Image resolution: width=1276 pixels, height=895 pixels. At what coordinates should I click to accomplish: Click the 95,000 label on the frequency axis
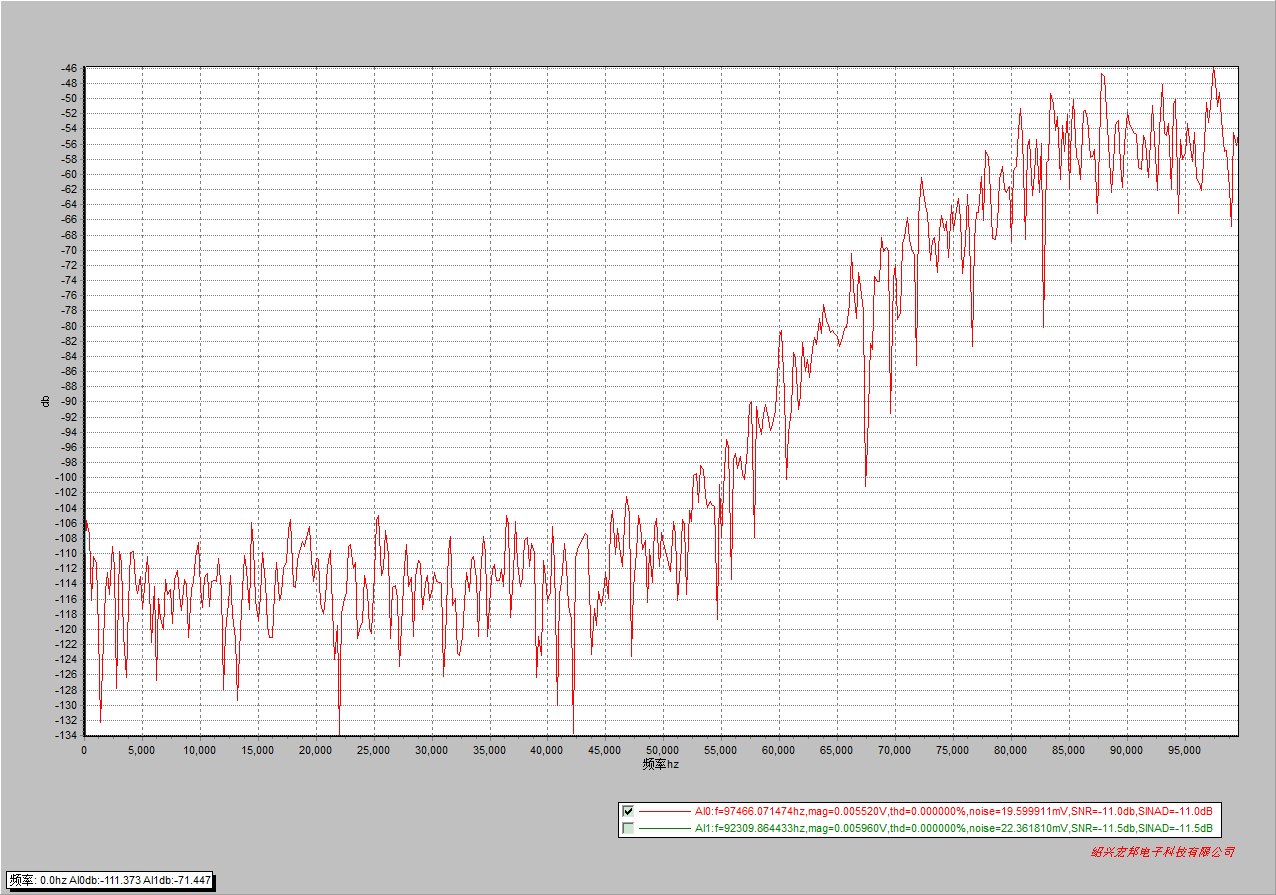coord(1184,749)
